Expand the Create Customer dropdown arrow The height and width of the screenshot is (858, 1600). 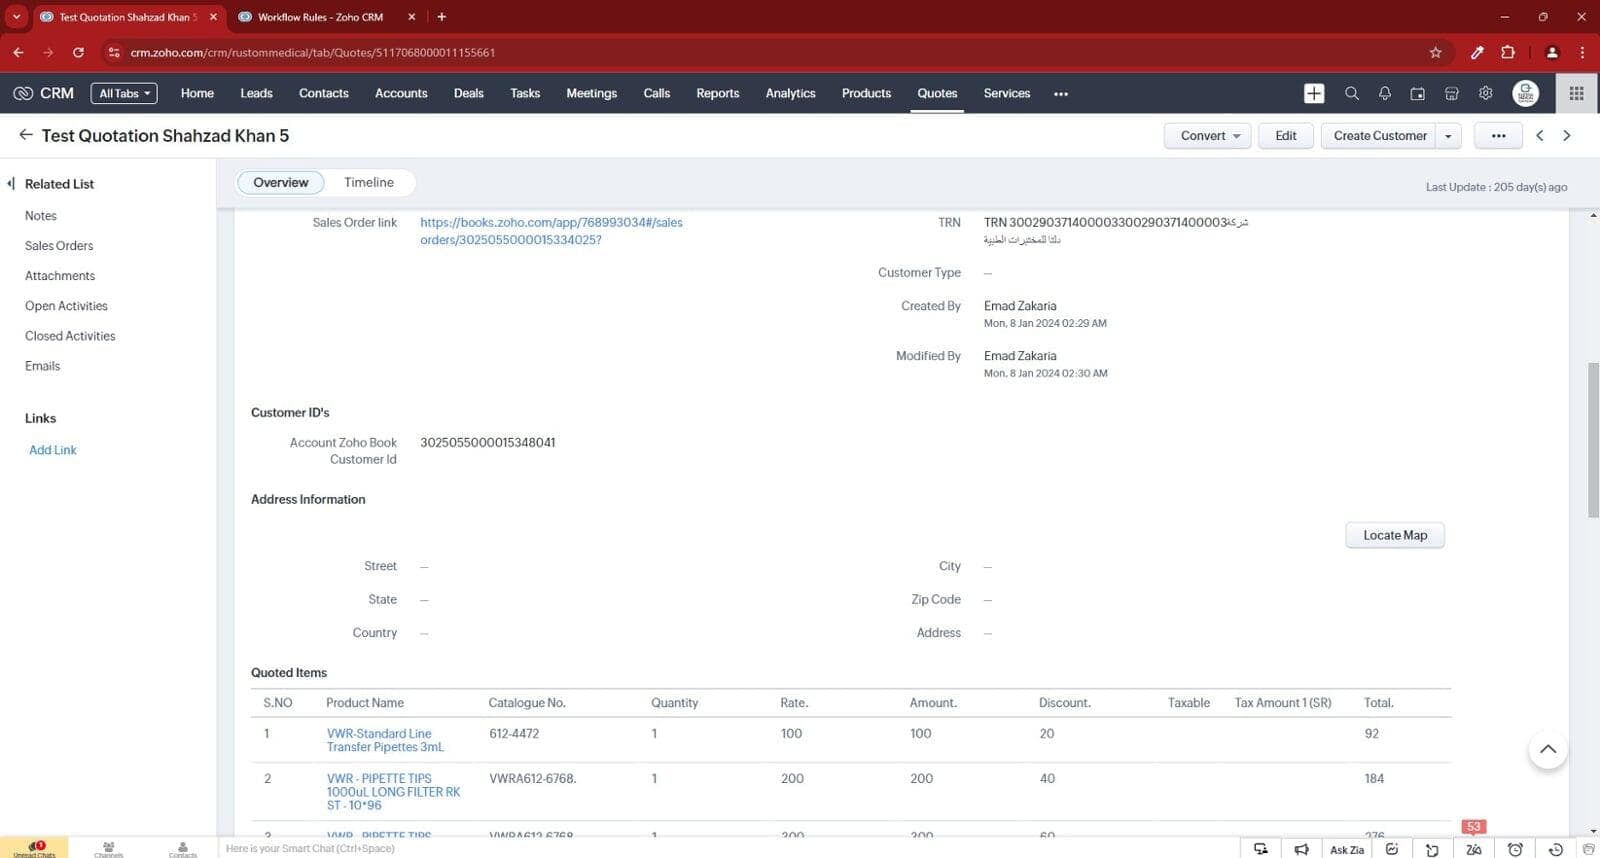click(x=1448, y=135)
